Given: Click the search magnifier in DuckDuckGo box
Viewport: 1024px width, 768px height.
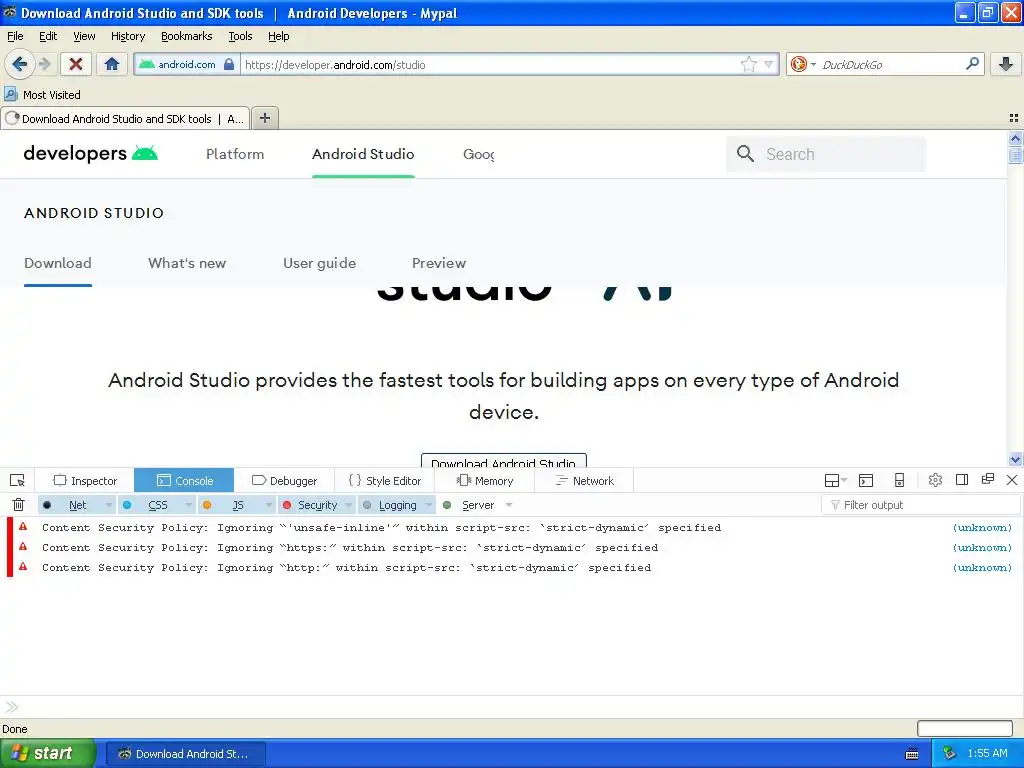Looking at the screenshot, I should tap(972, 64).
